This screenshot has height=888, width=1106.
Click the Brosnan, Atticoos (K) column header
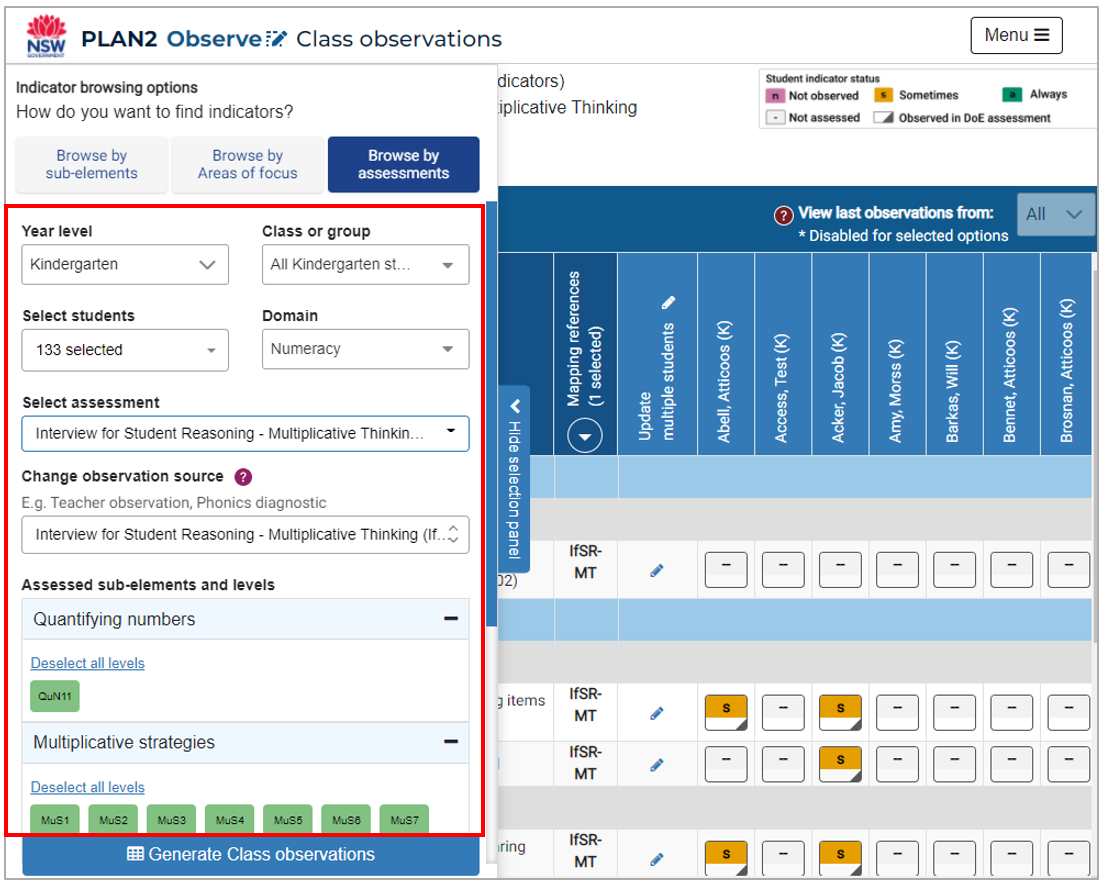click(1067, 354)
